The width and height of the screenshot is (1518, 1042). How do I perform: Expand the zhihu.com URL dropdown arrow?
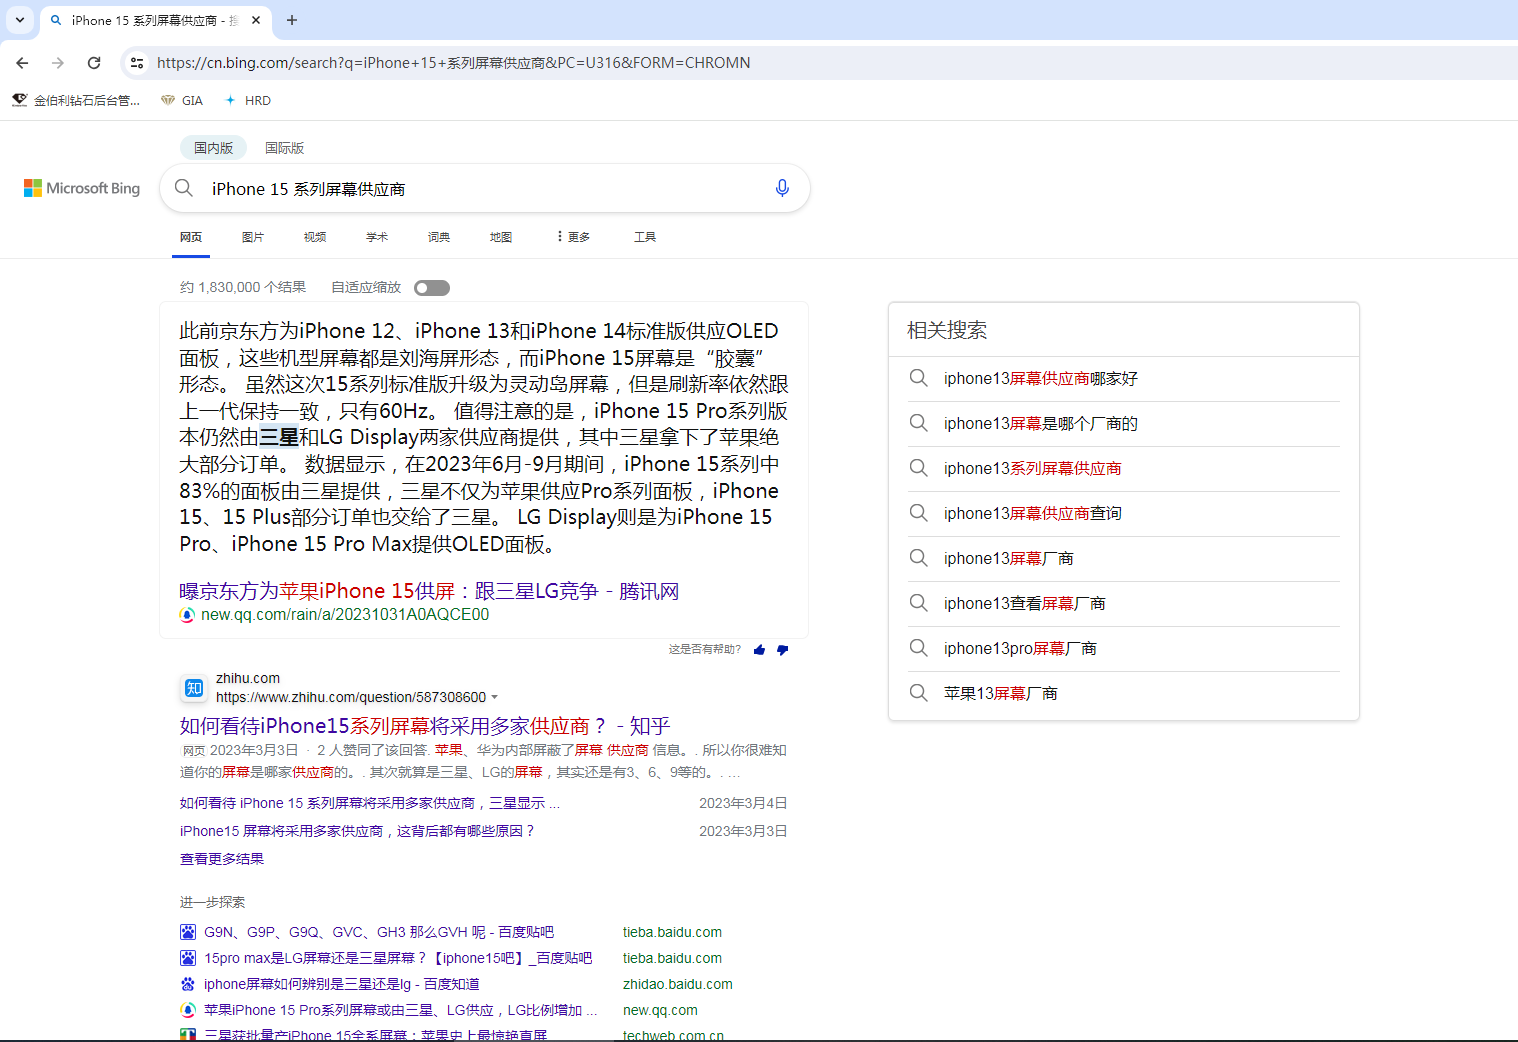[x=494, y=698]
